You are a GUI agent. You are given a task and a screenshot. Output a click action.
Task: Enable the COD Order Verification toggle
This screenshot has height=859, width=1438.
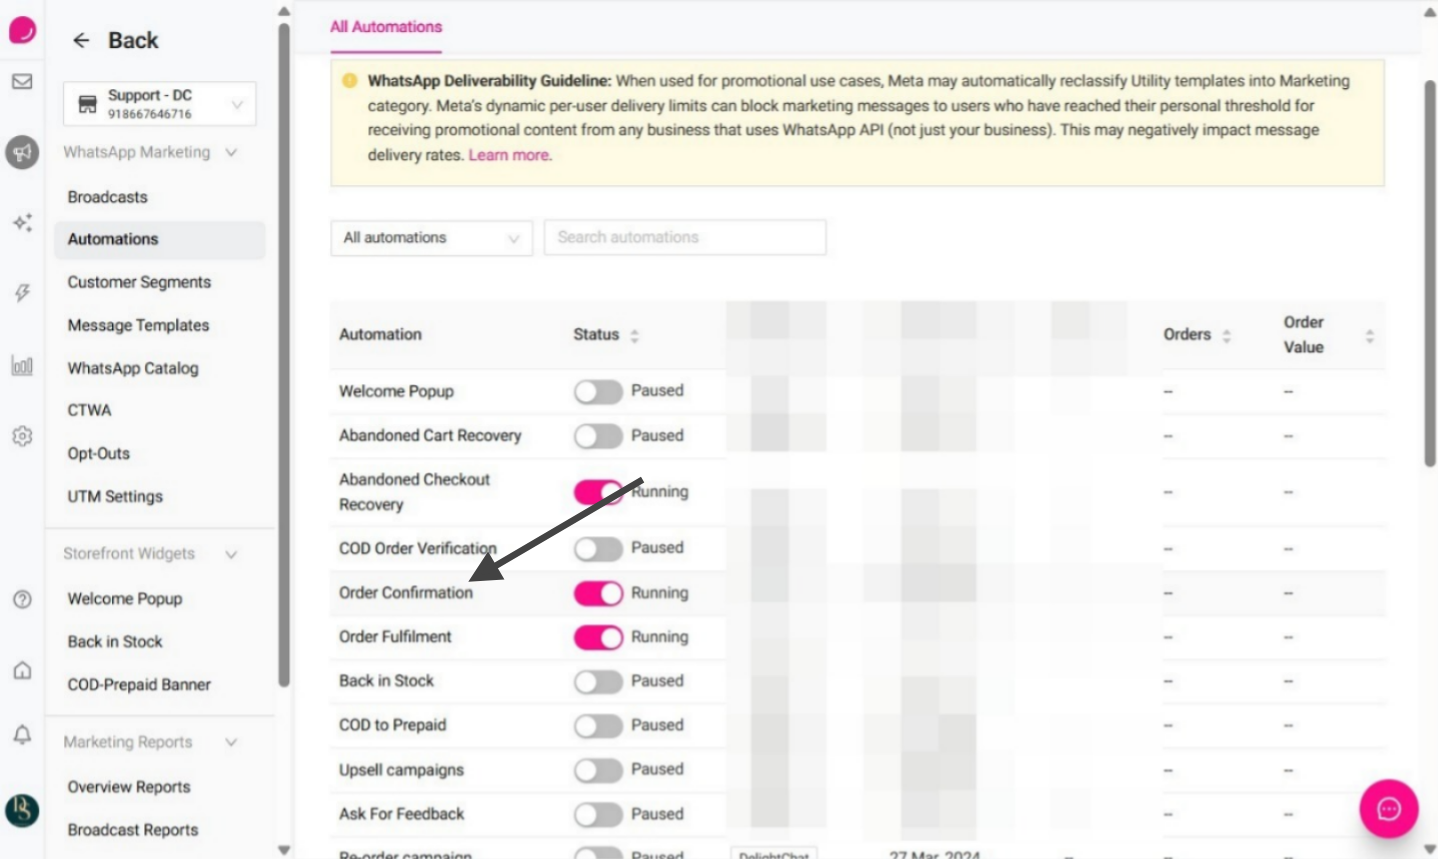tap(598, 549)
